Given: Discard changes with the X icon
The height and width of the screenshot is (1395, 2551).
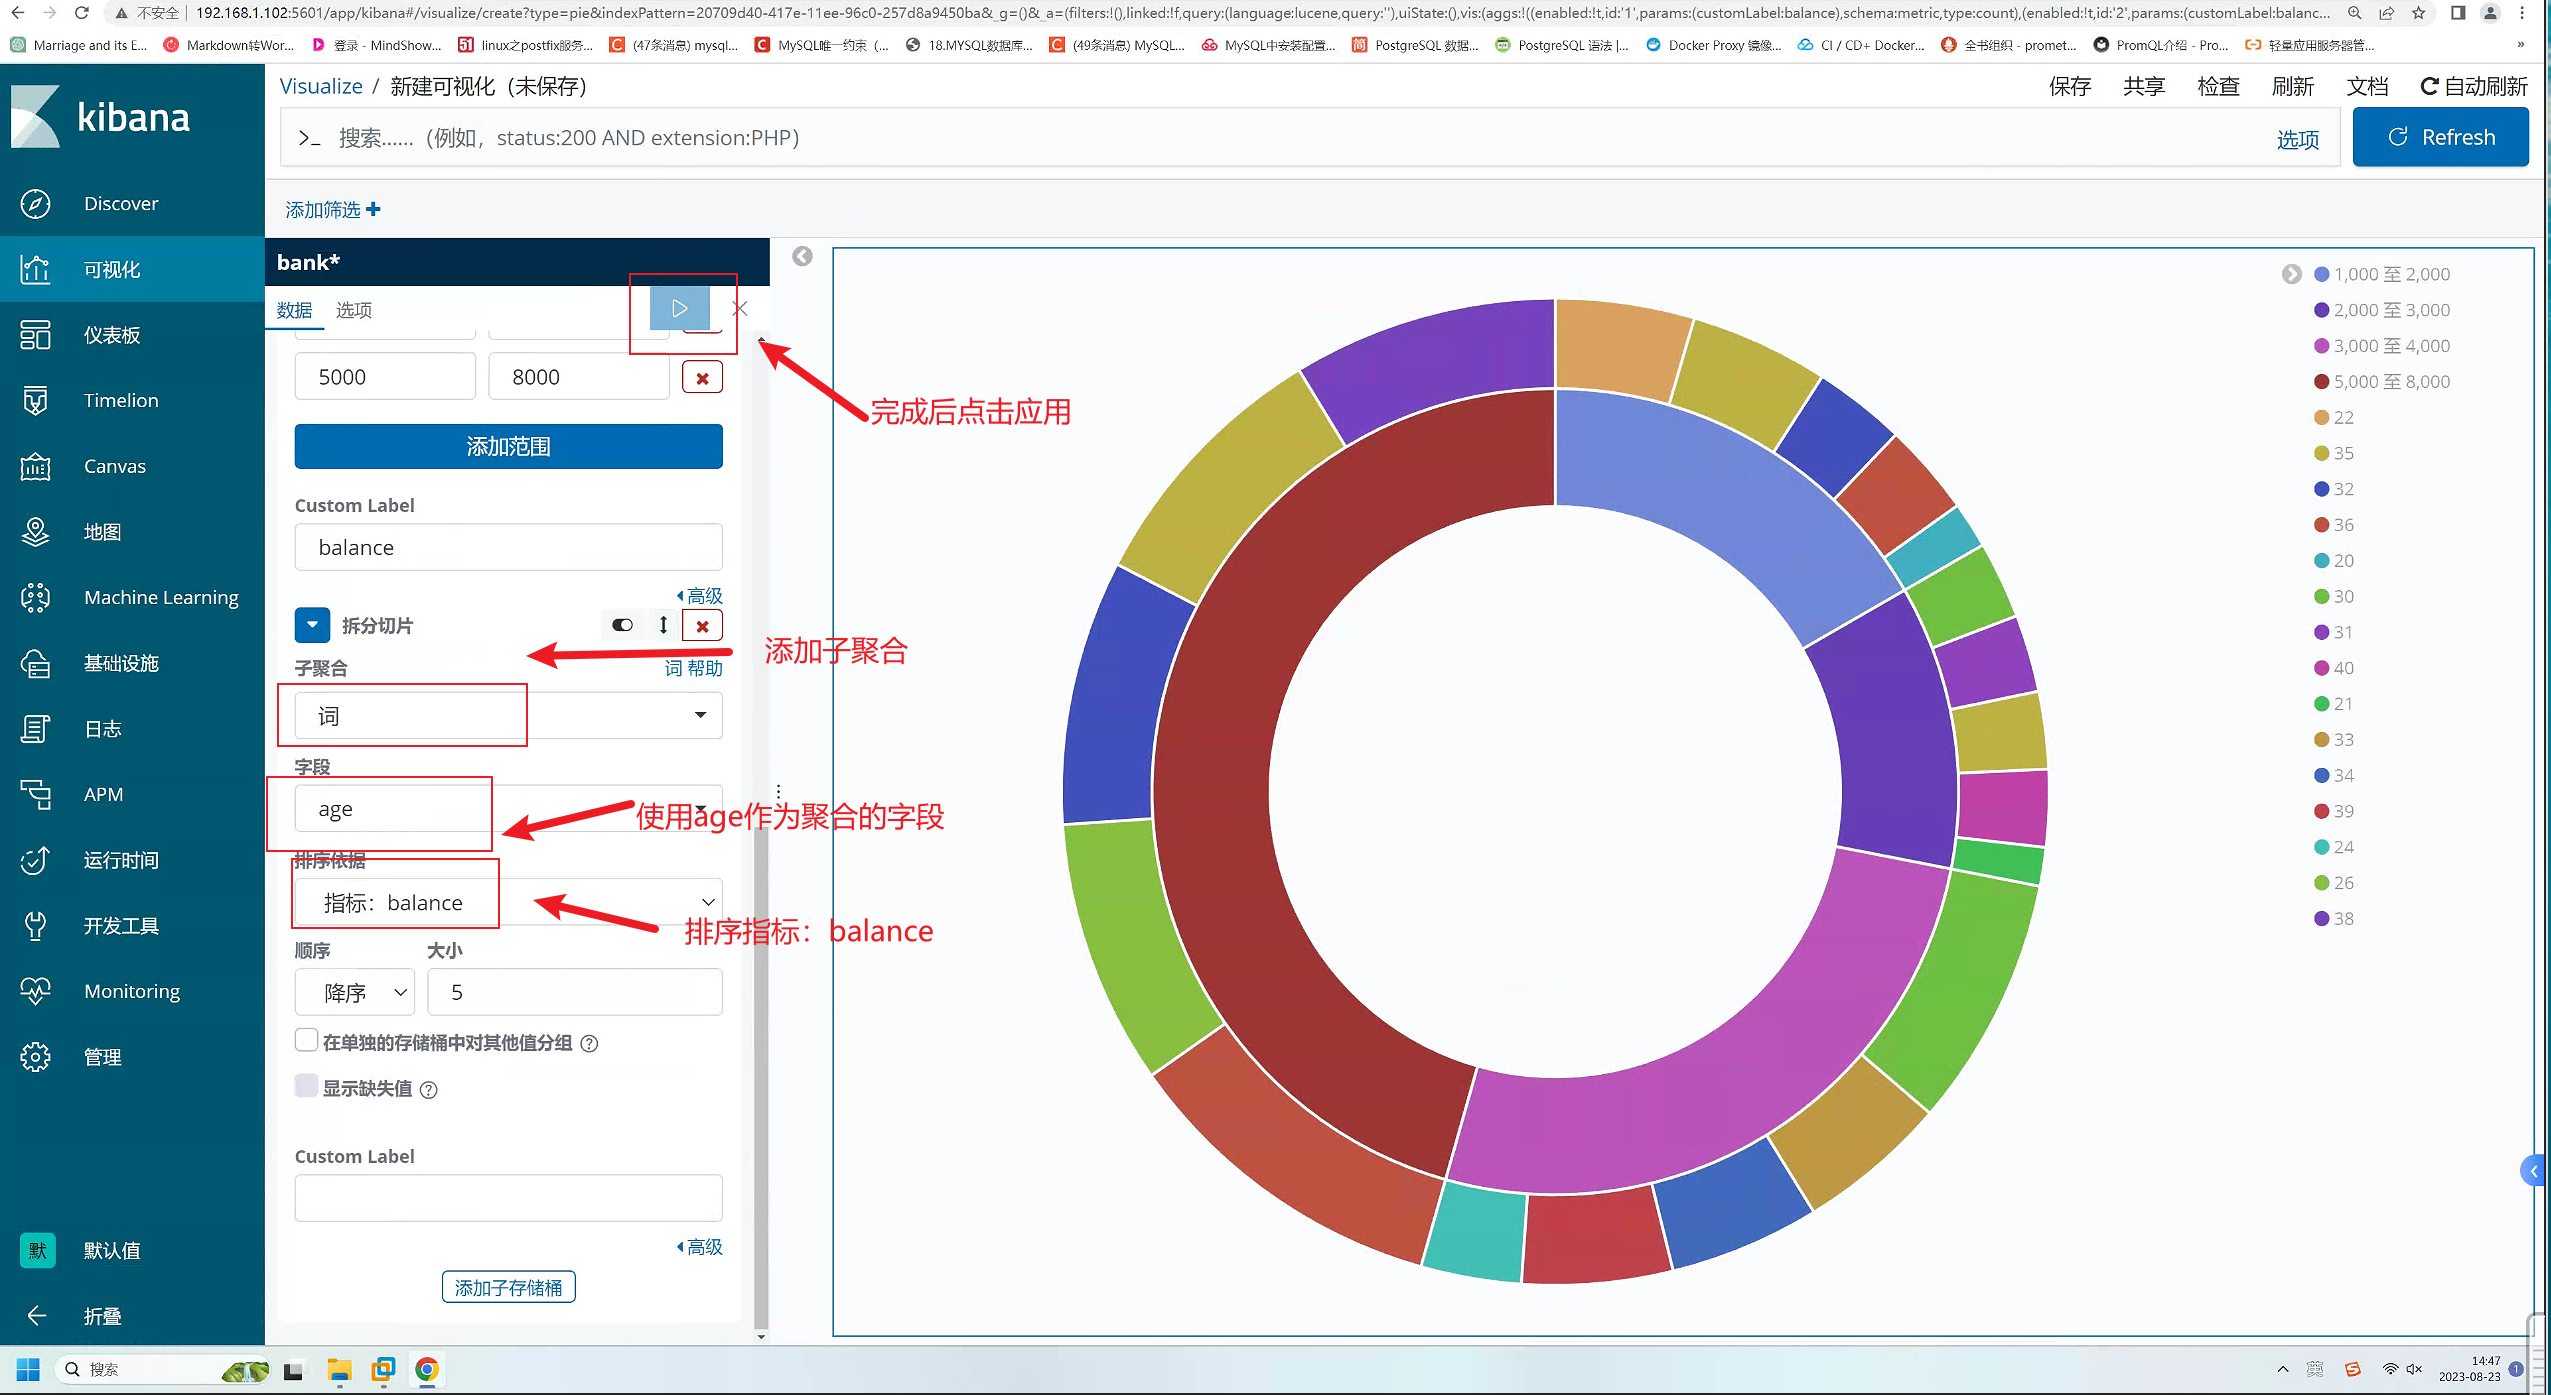Looking at the screenshot, I should coord(740,308).
